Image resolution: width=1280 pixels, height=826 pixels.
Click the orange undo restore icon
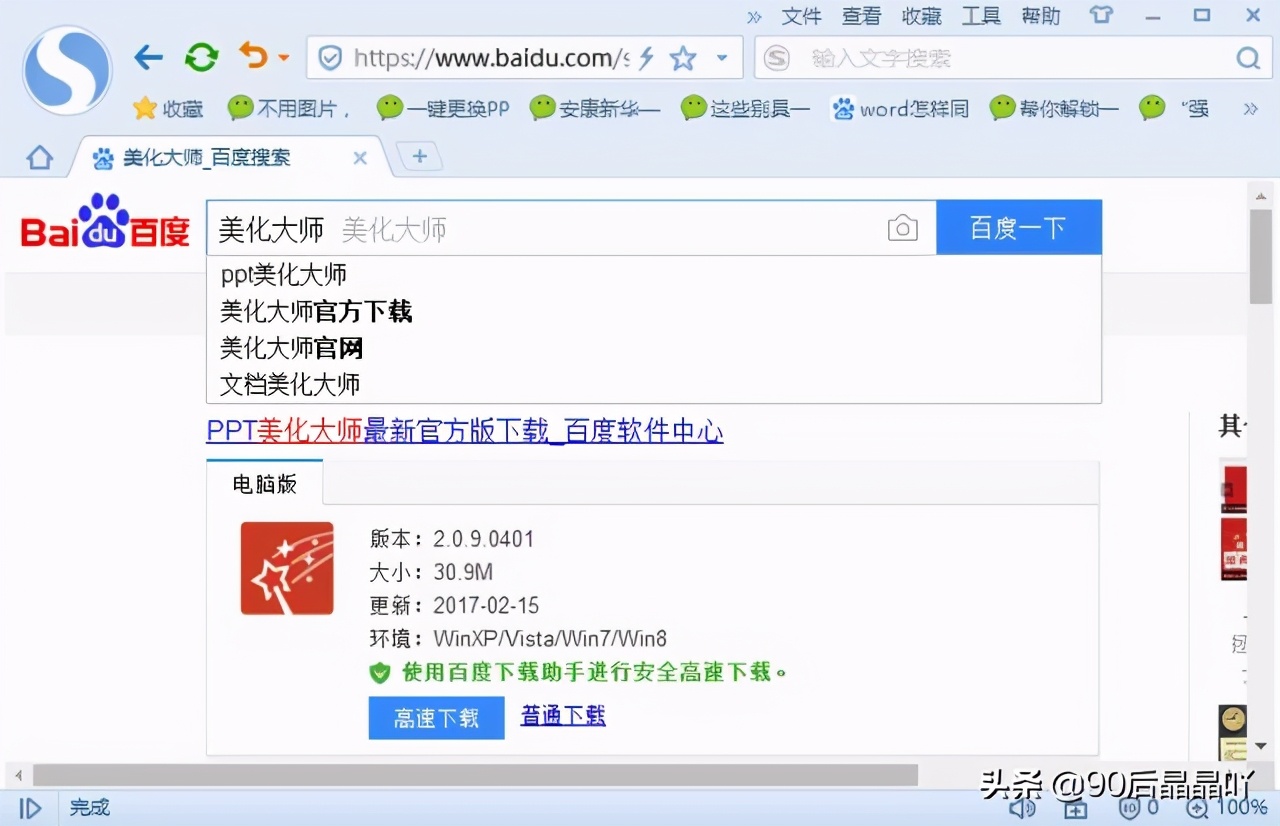tap(254, 55)
